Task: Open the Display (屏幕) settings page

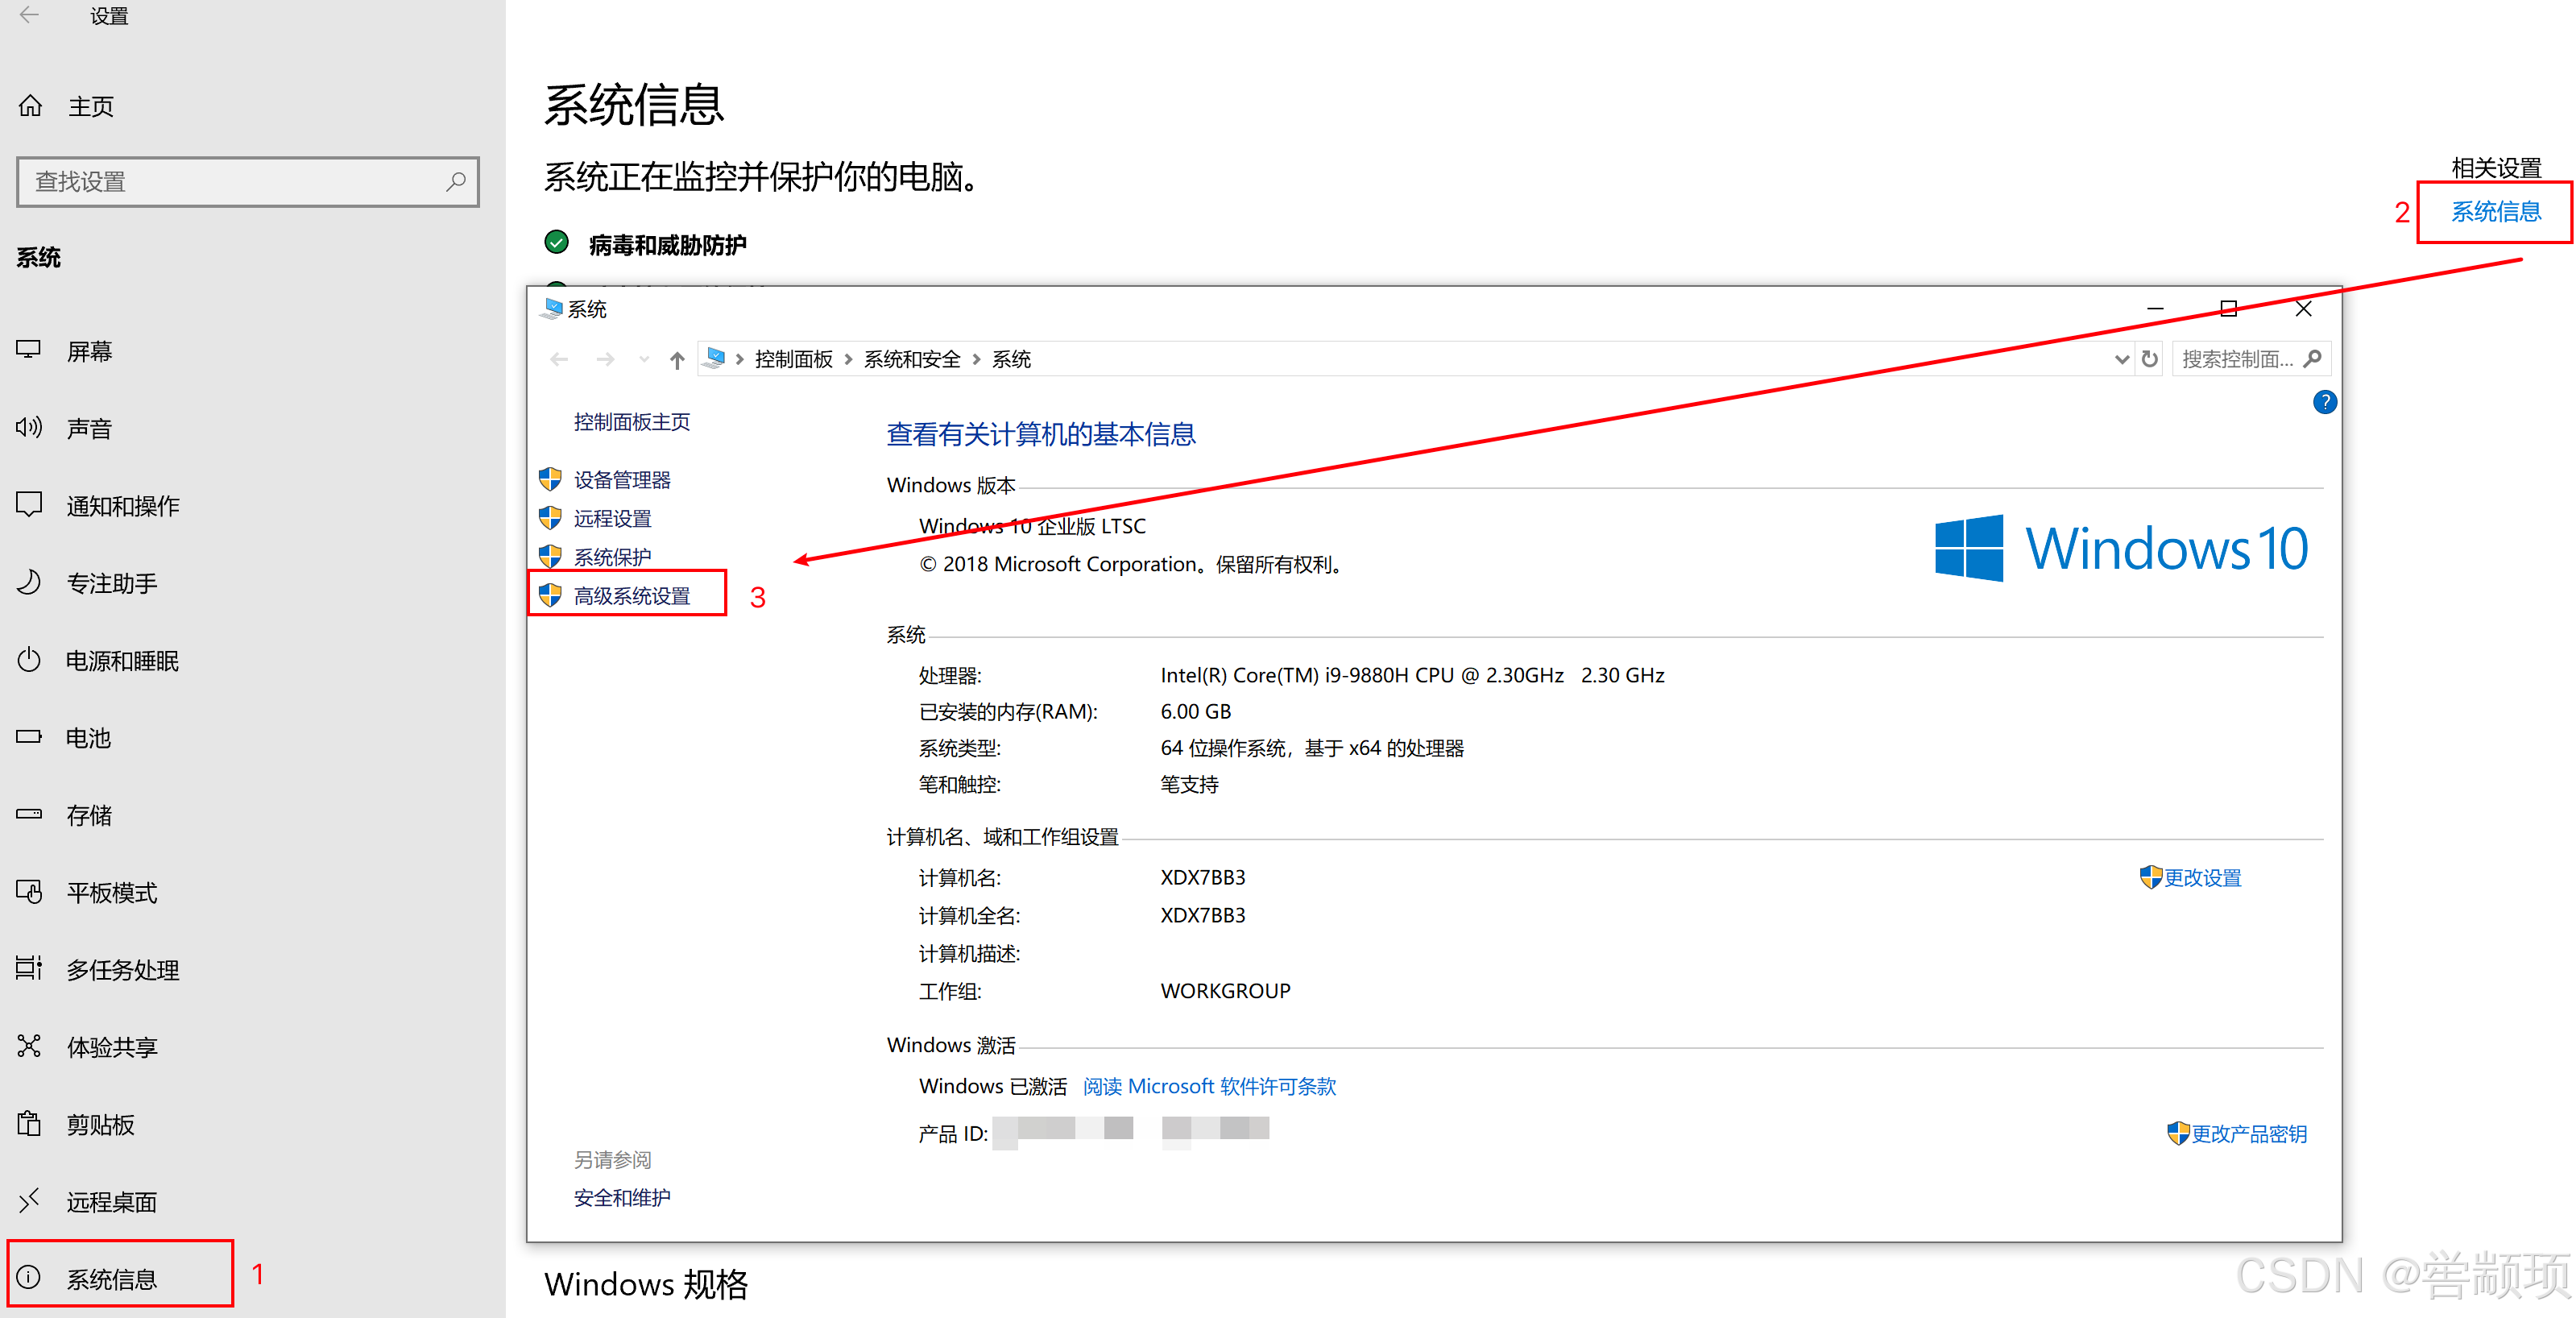Action: click(x=89, y=351)
